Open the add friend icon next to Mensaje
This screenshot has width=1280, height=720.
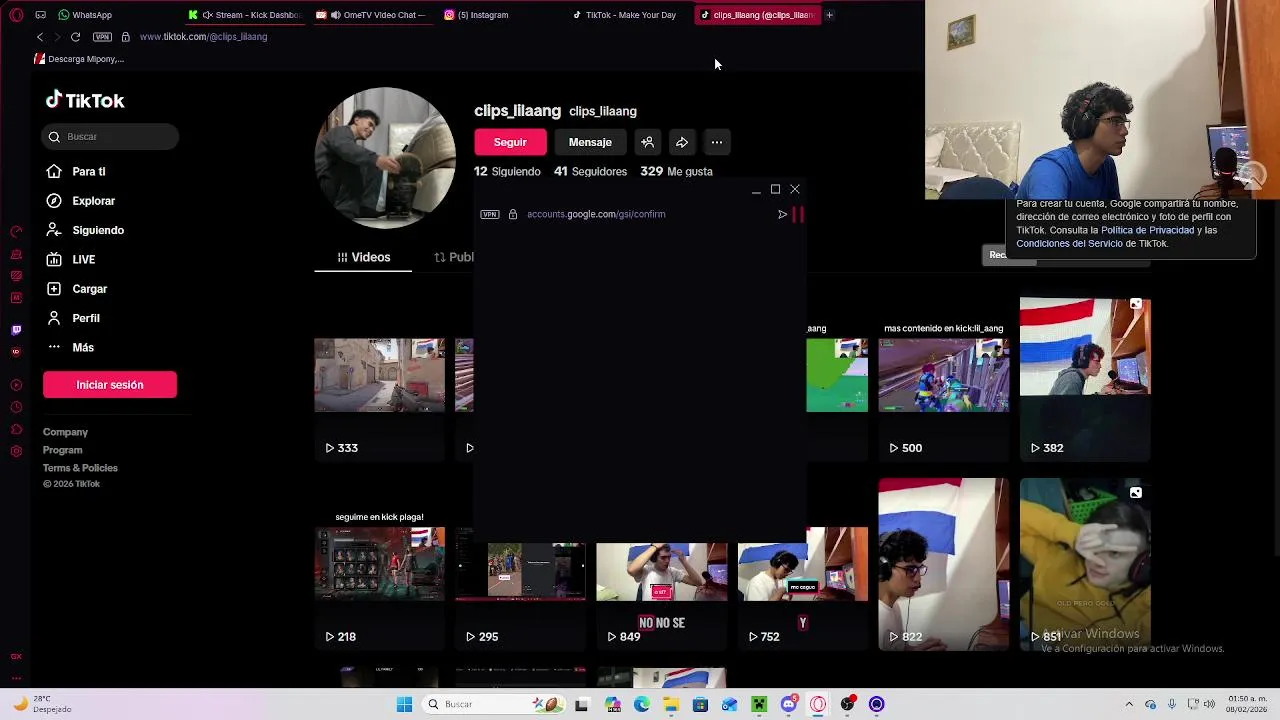tap(647, 142)
